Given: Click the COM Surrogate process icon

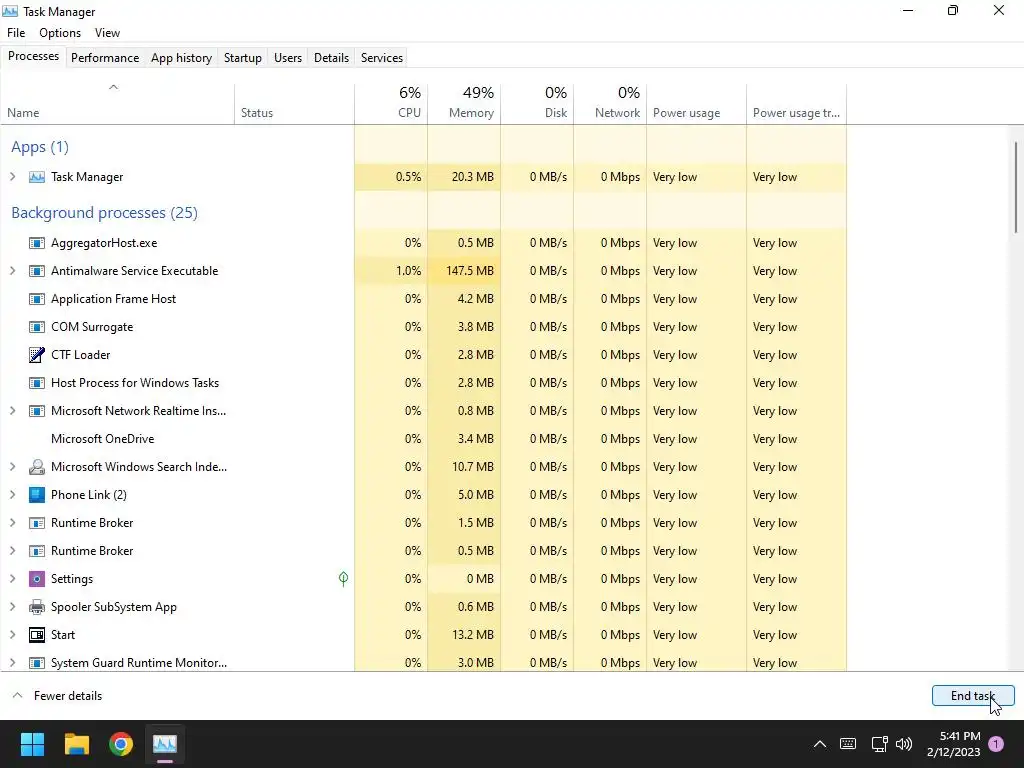Looking at the screenshot, I should tap(37, 327).
